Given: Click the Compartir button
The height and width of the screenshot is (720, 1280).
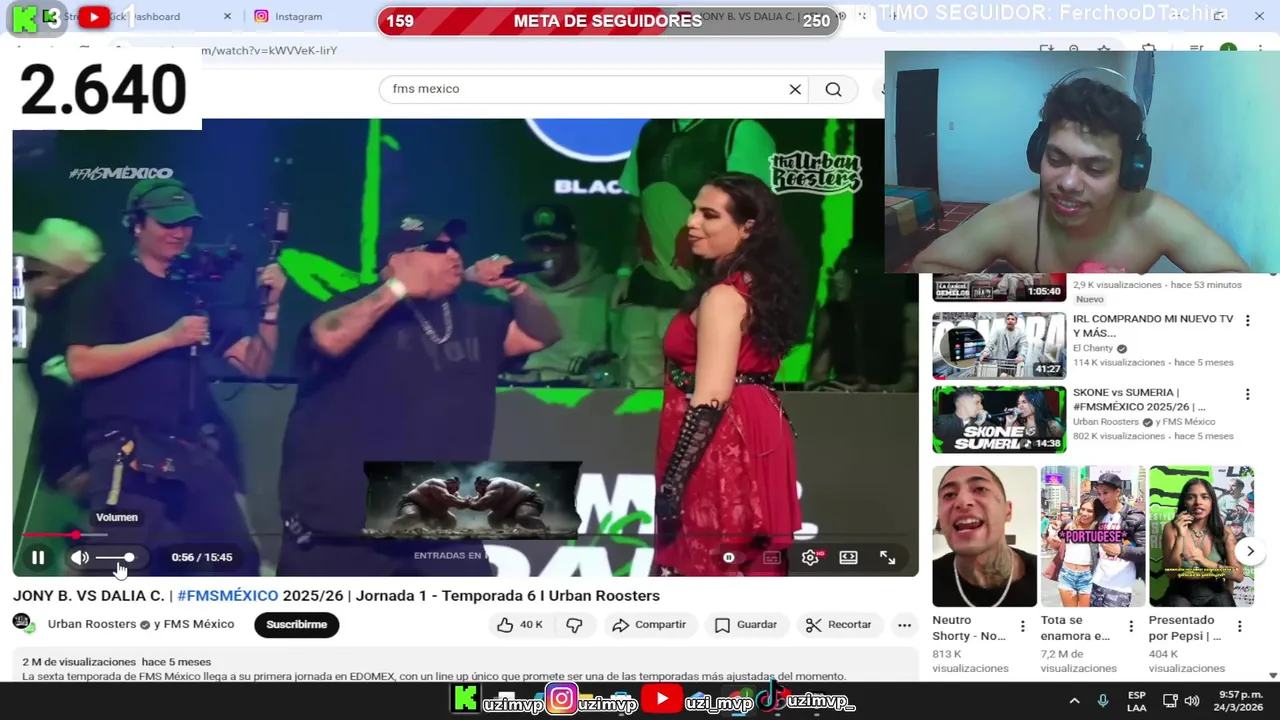Looking at the screenshot, I should (650, 625).
